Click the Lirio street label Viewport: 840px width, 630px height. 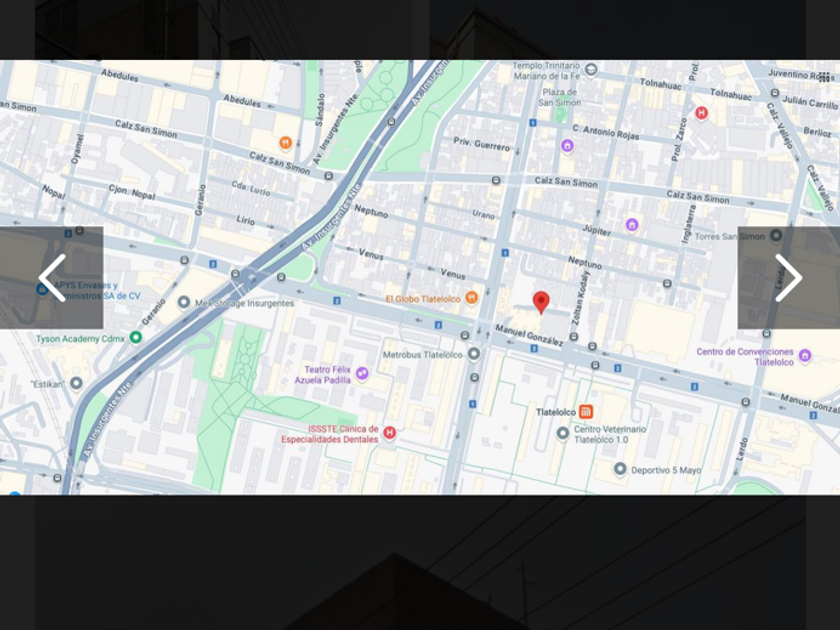(246, 220)
